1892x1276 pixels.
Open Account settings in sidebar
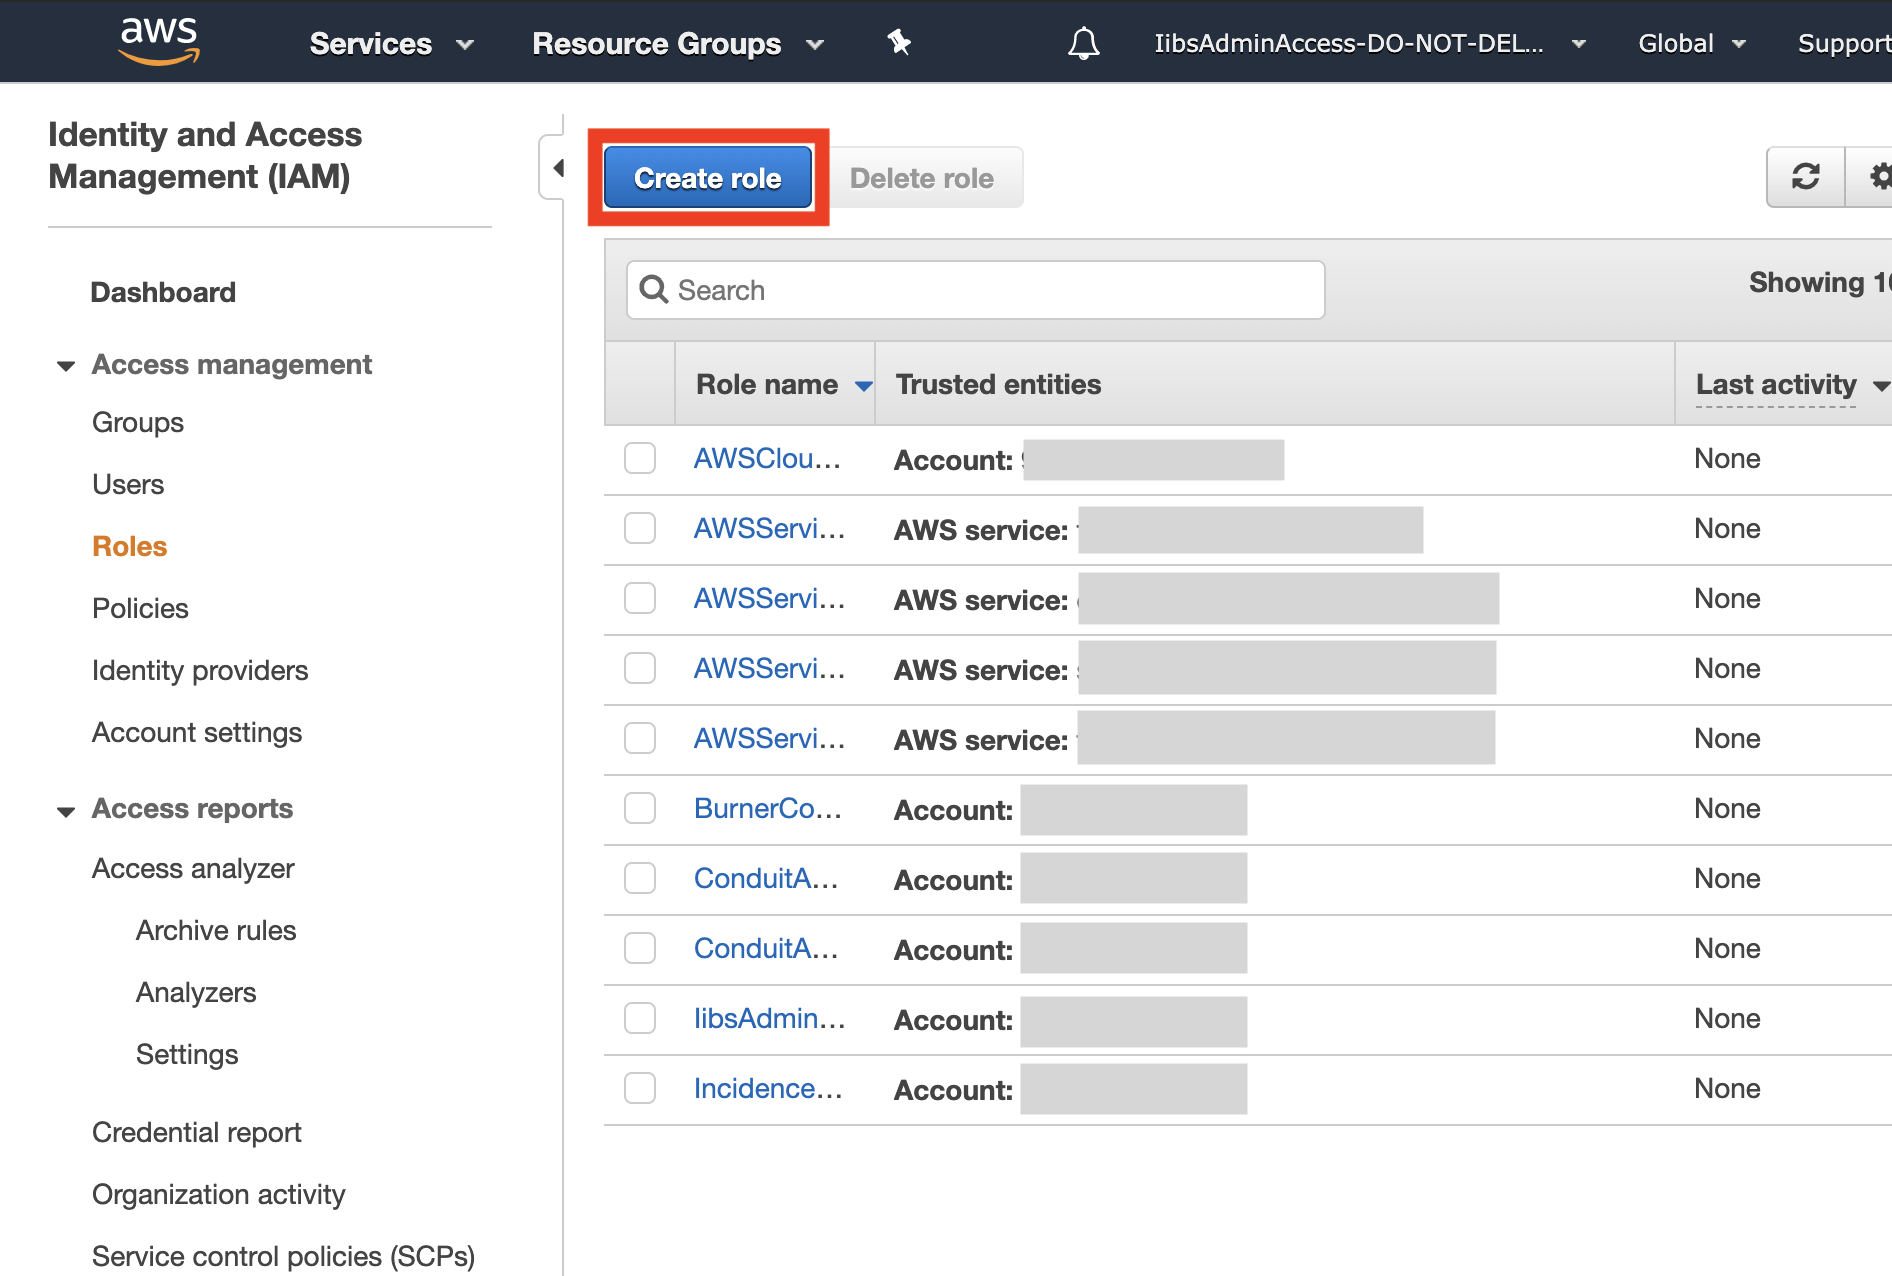click(197, 732)
